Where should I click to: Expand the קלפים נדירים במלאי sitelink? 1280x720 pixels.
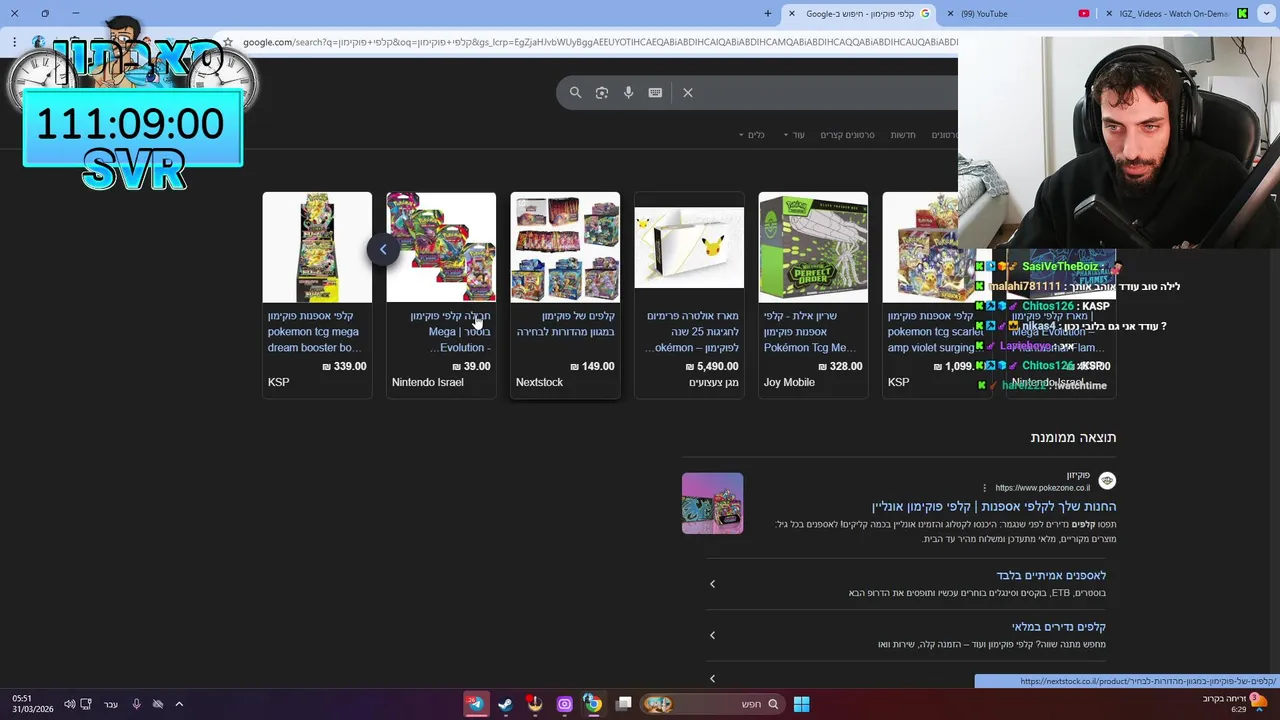pos(712,635)
